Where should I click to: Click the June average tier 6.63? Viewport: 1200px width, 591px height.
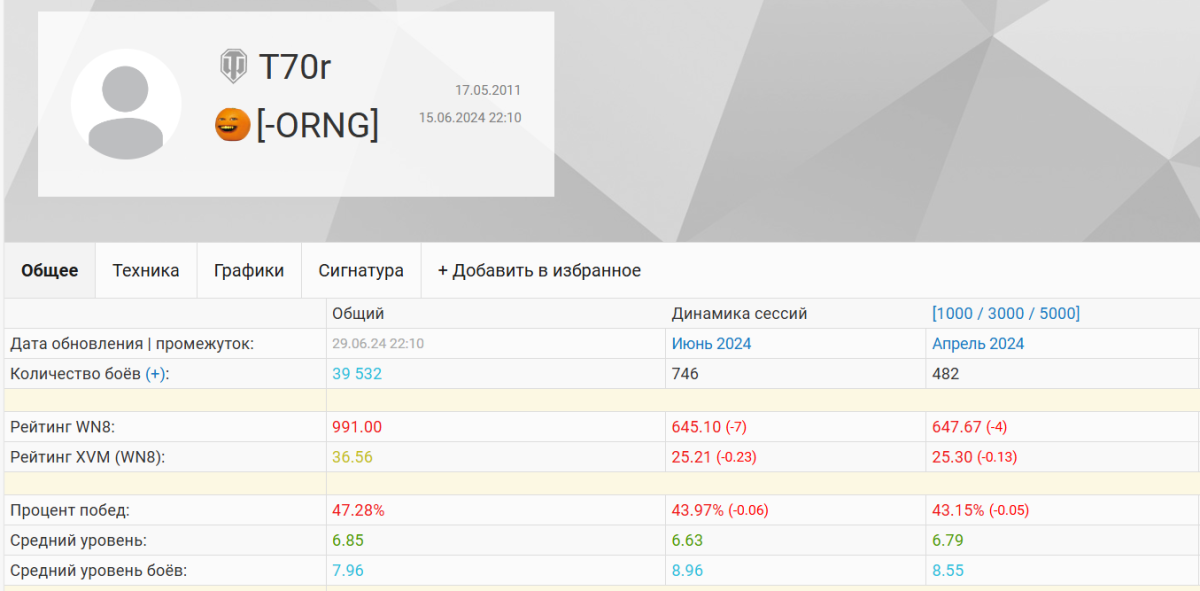[687, 540]
